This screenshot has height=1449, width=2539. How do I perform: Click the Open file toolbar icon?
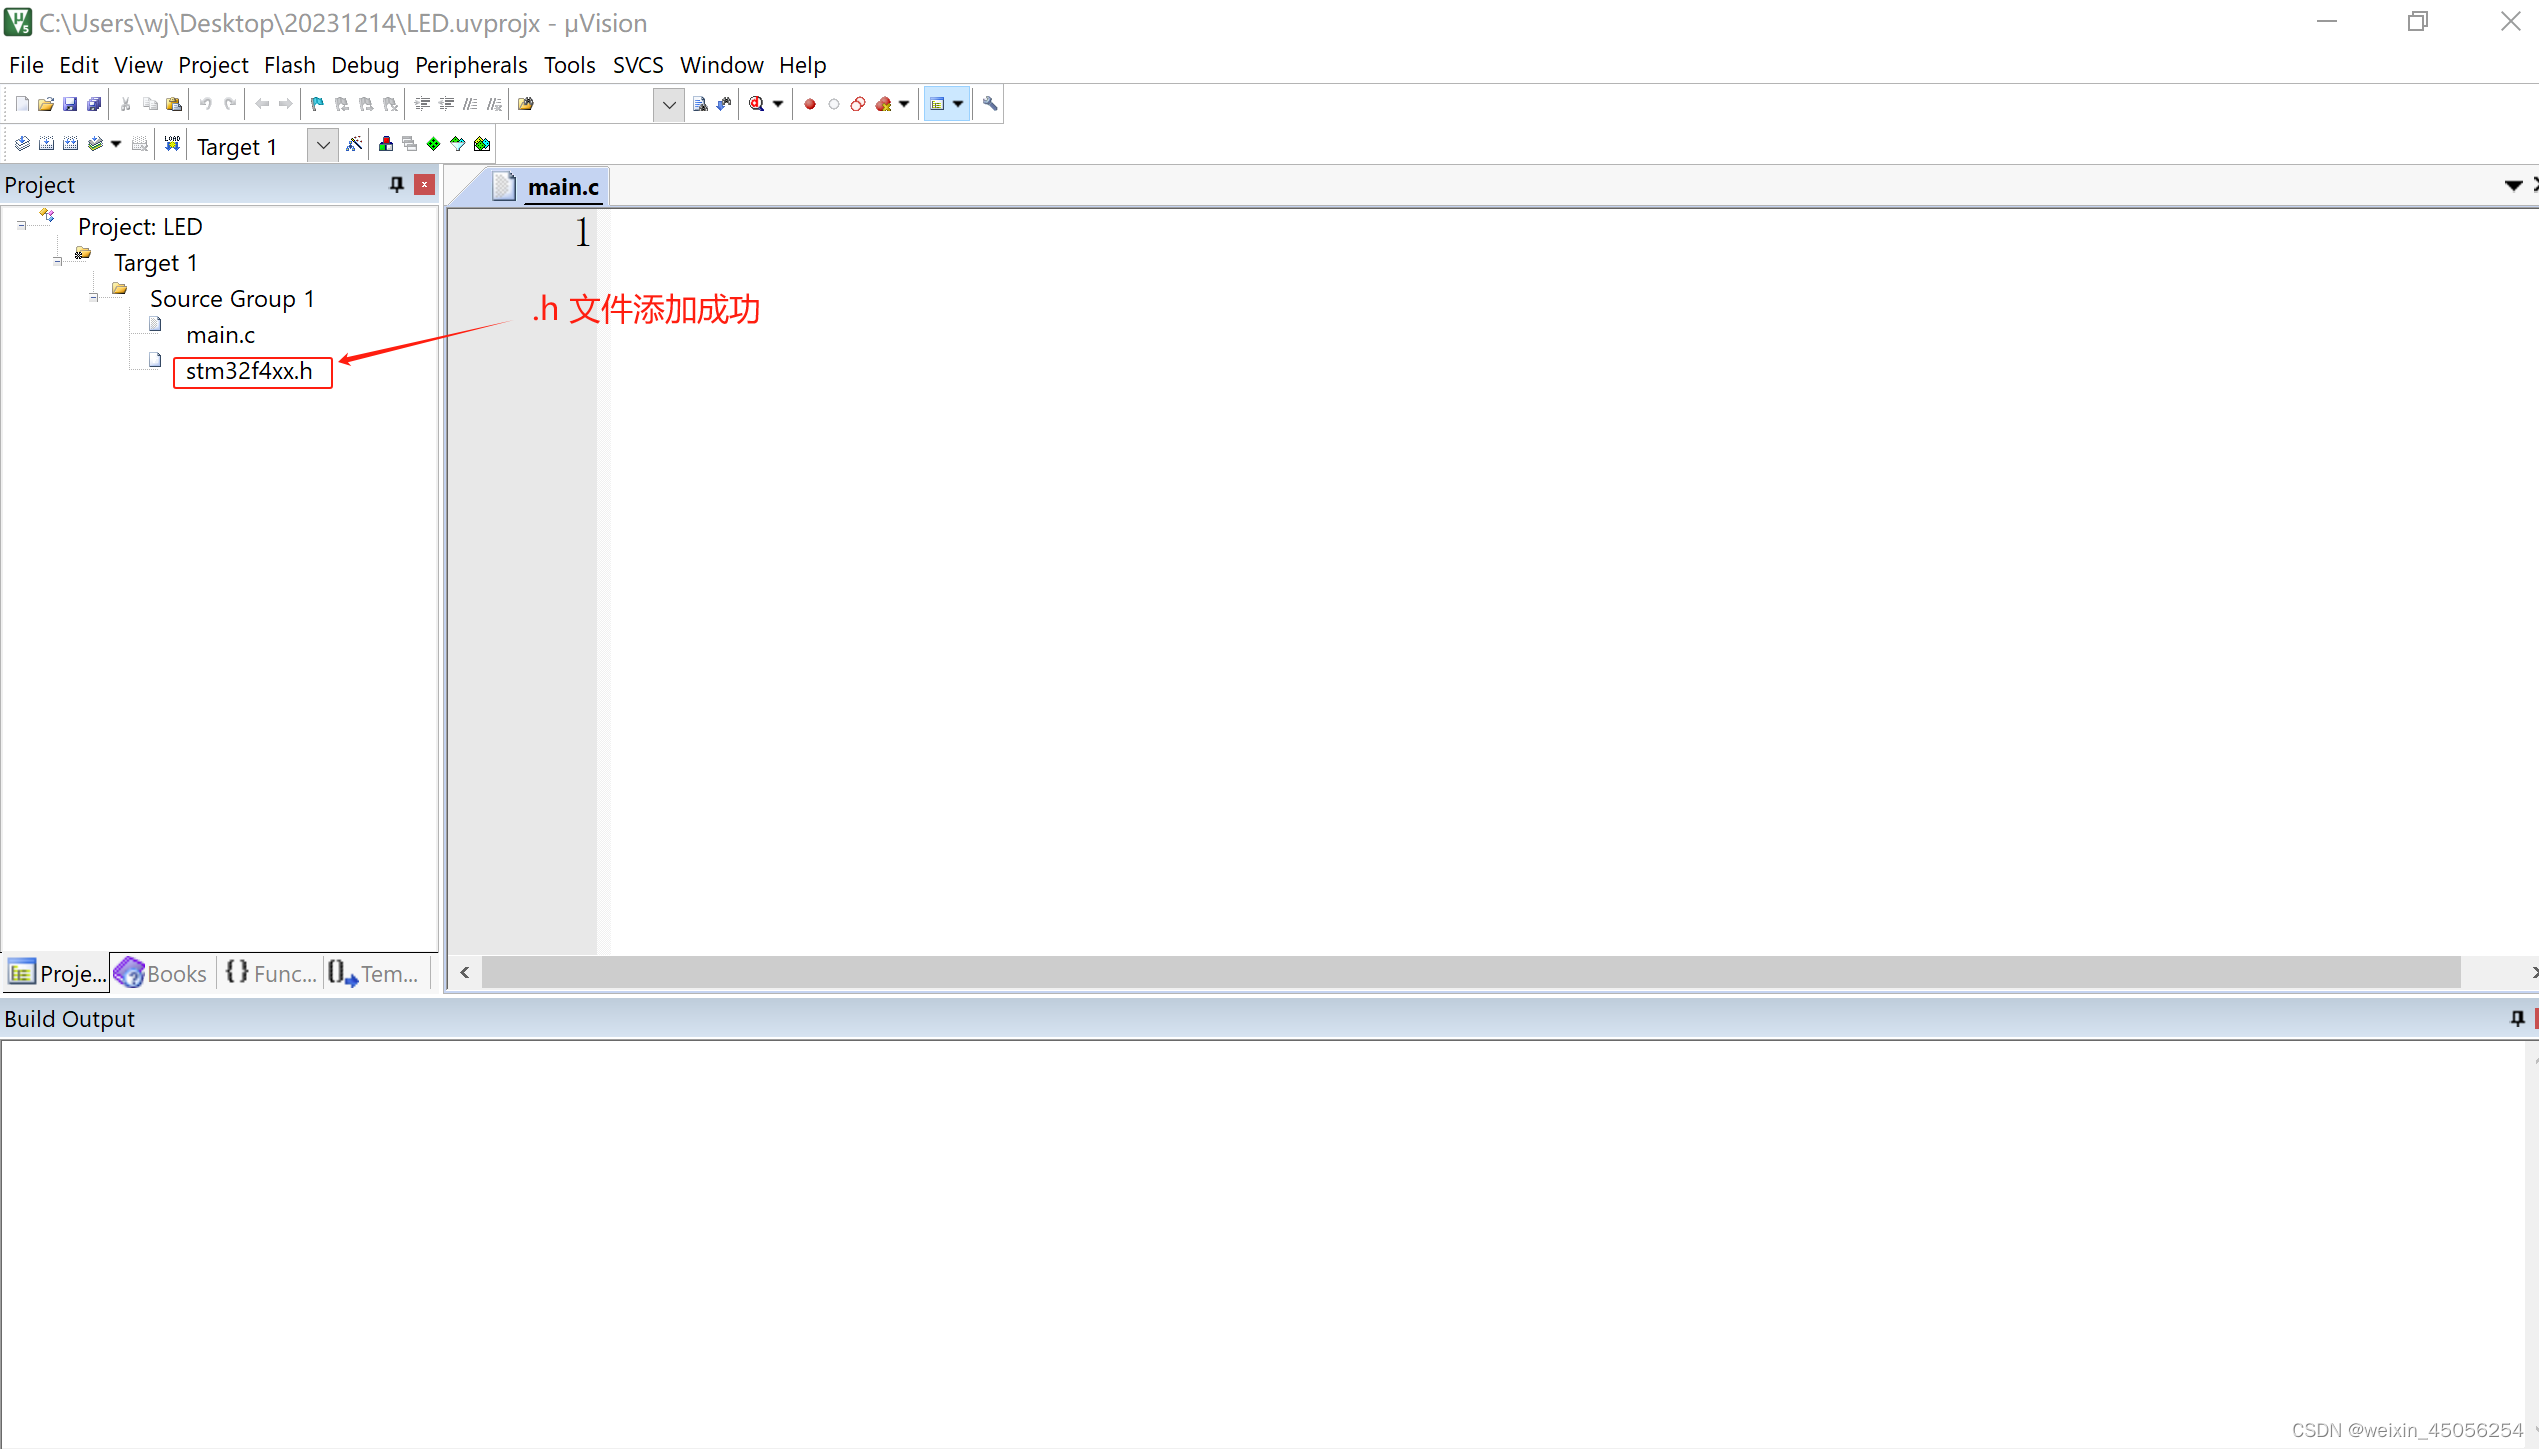(46, 104)
